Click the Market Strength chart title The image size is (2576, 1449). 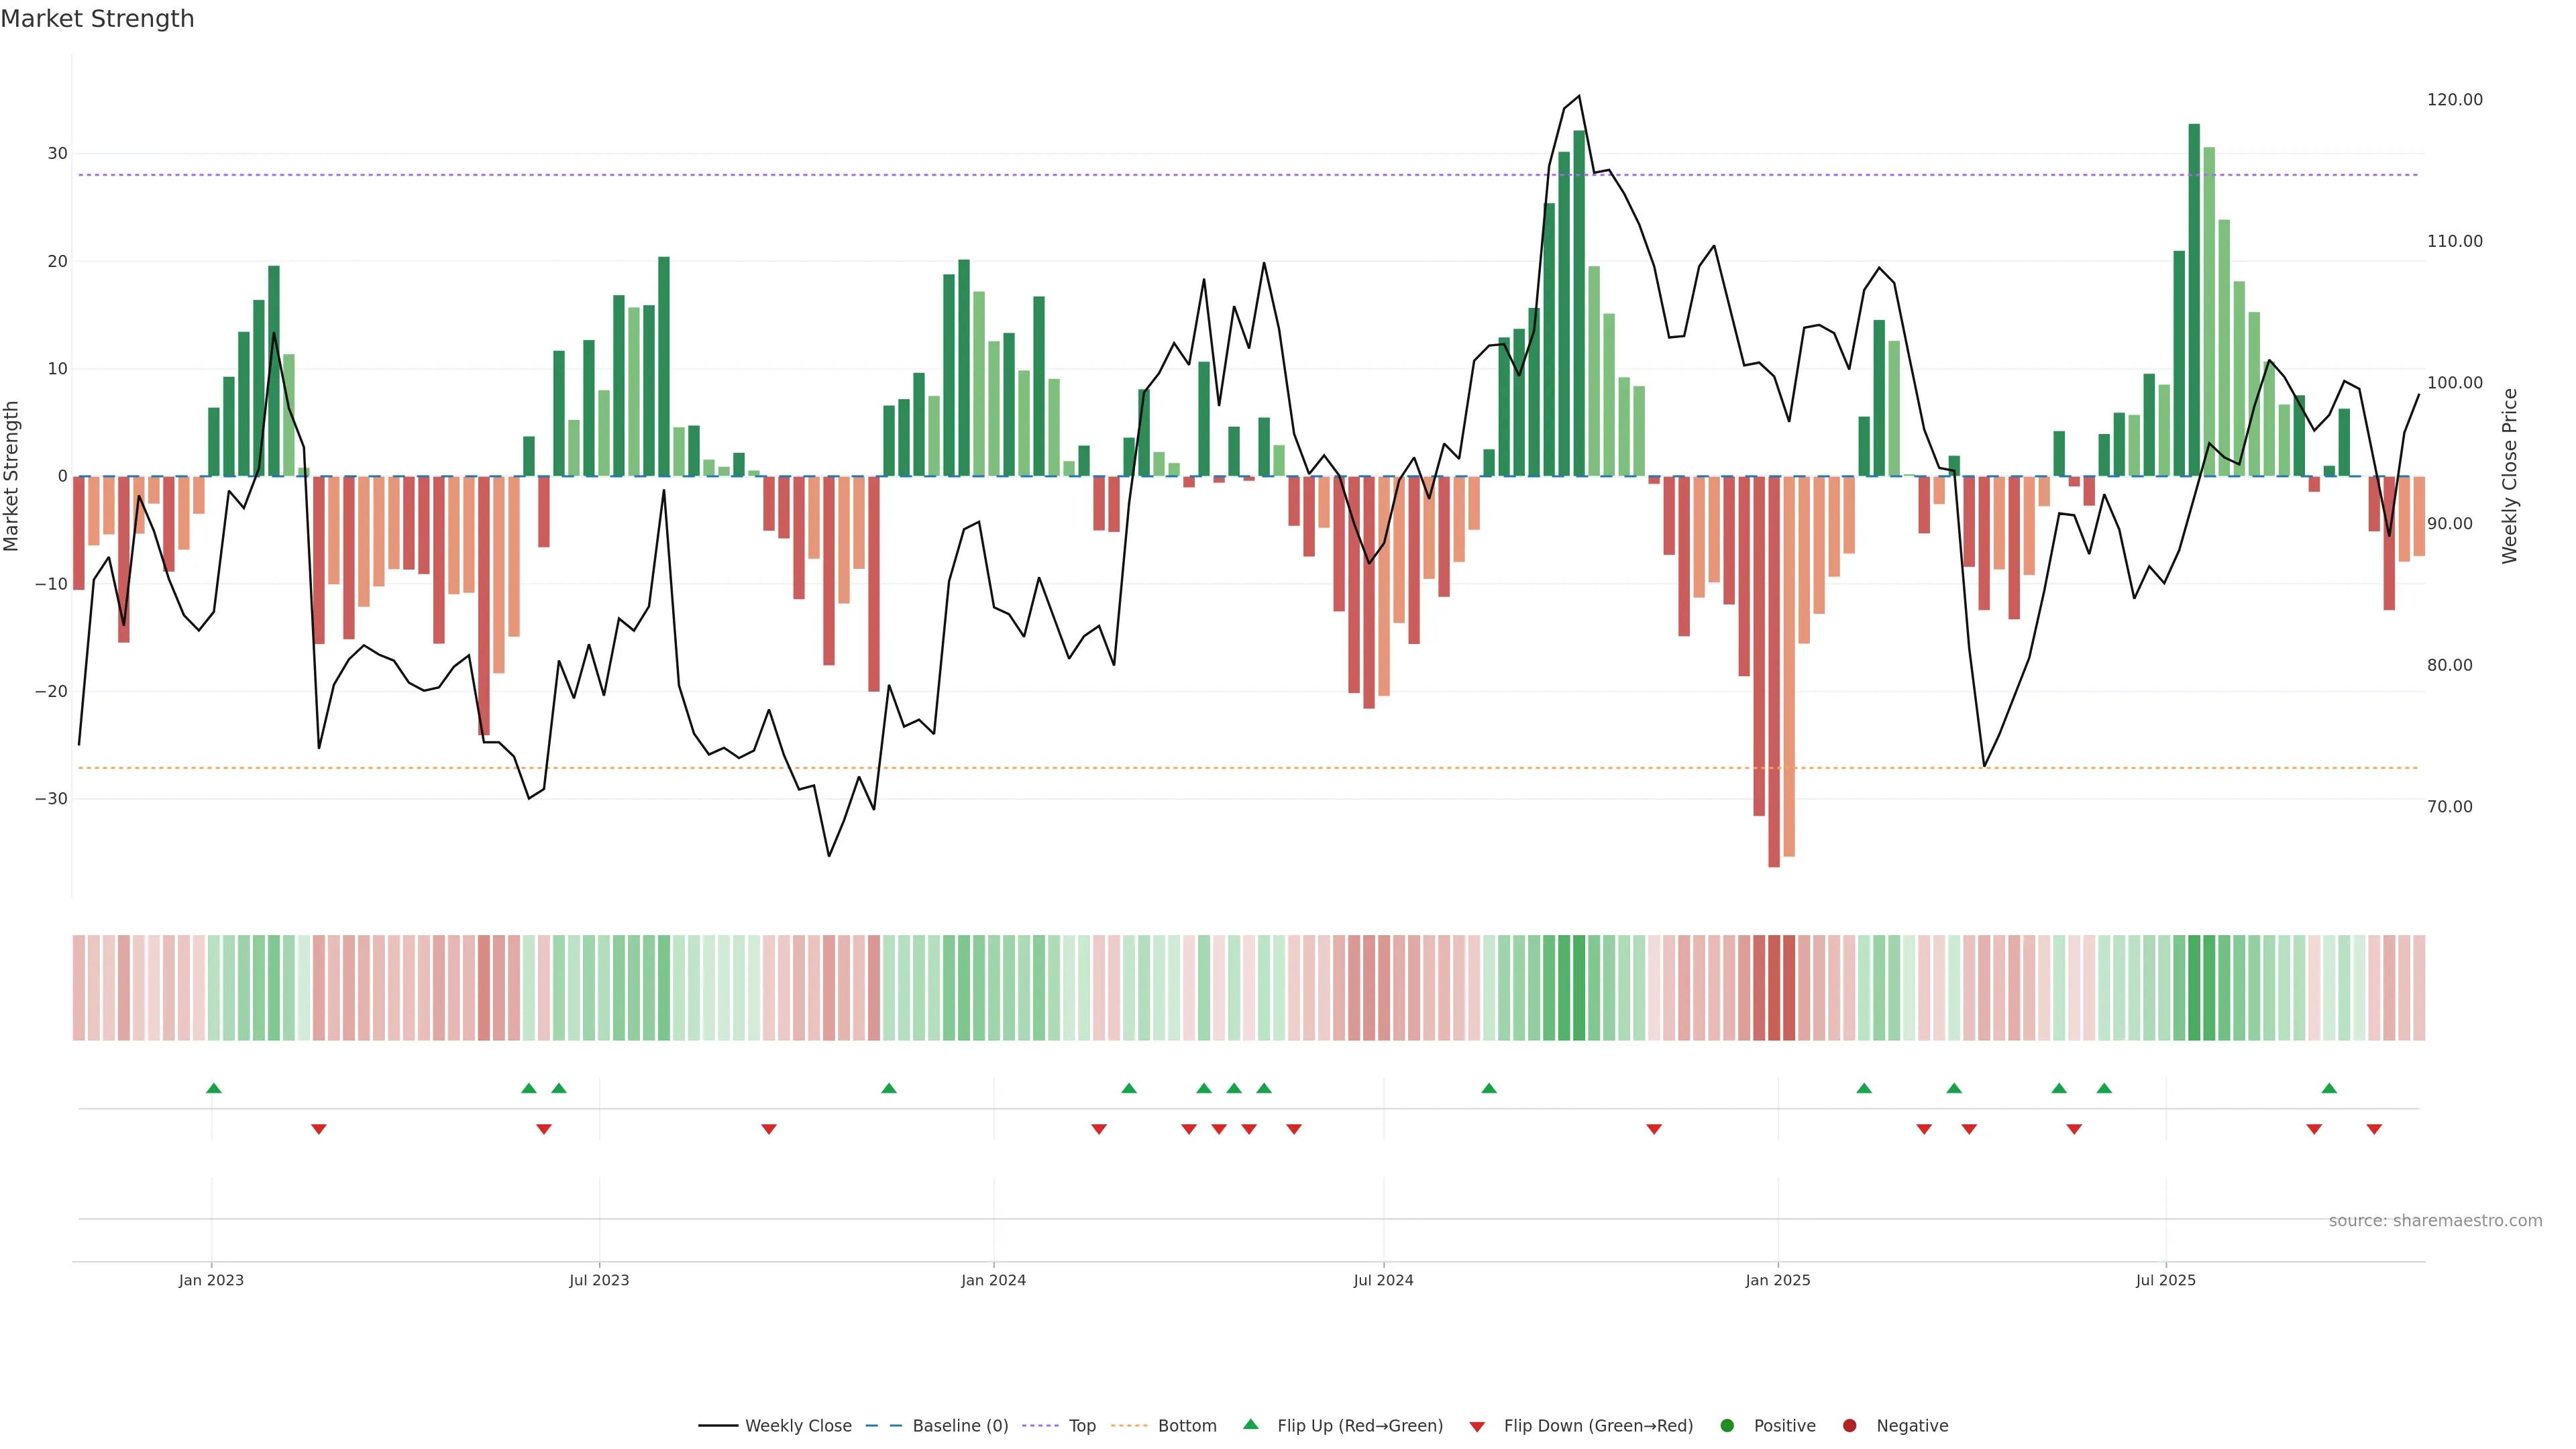97,19
